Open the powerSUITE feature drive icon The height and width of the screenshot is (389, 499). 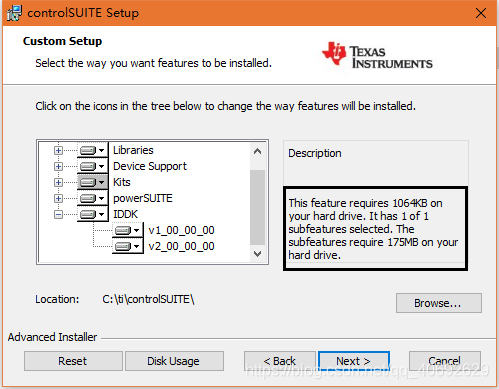click(x=93, y=198)
